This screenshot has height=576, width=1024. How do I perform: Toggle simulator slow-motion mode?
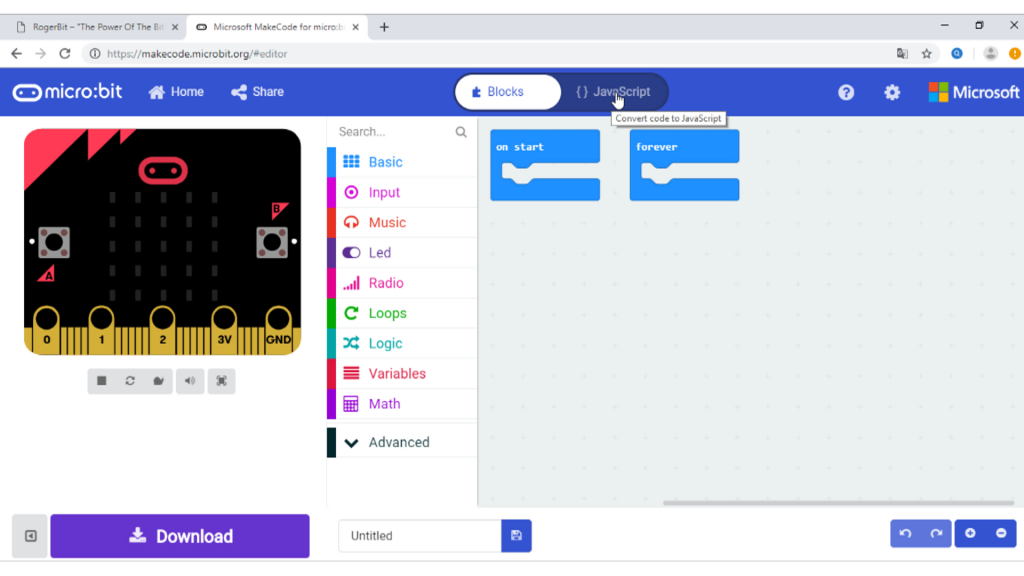click(158, 381)
